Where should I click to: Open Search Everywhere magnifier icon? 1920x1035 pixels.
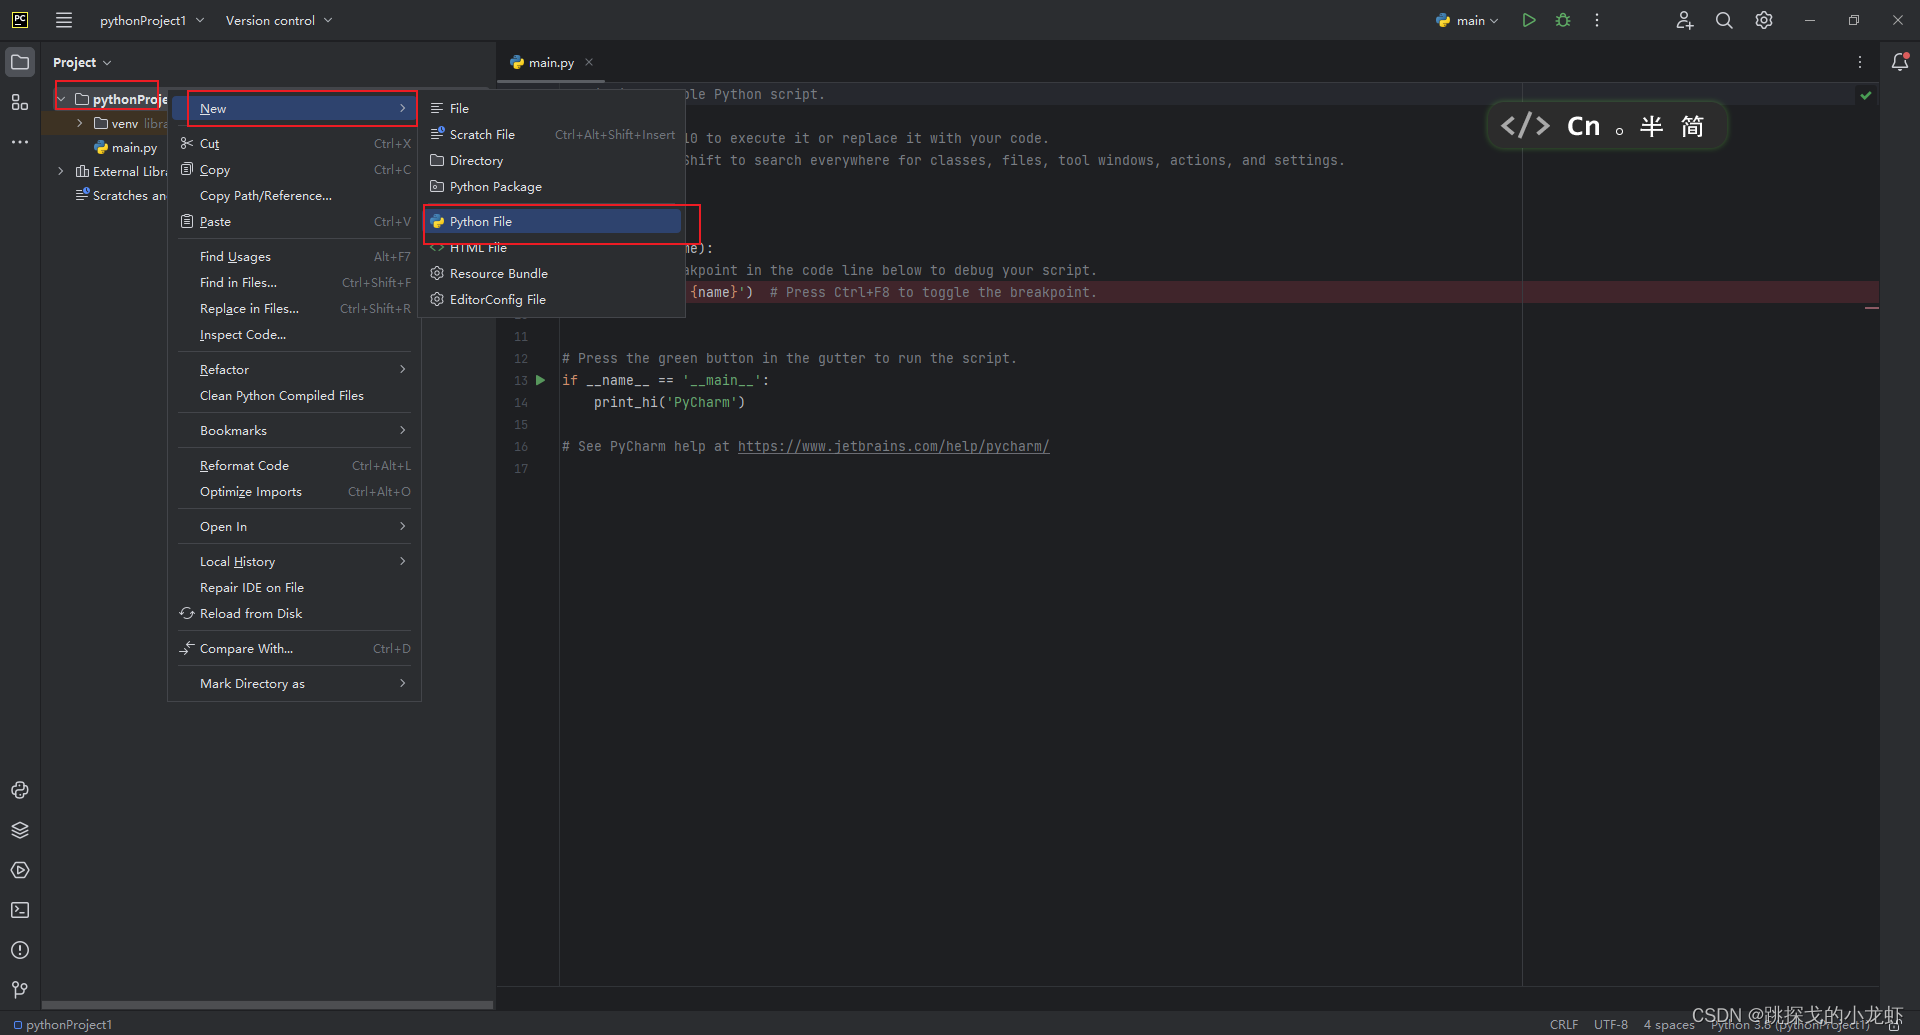point(1724,20)
